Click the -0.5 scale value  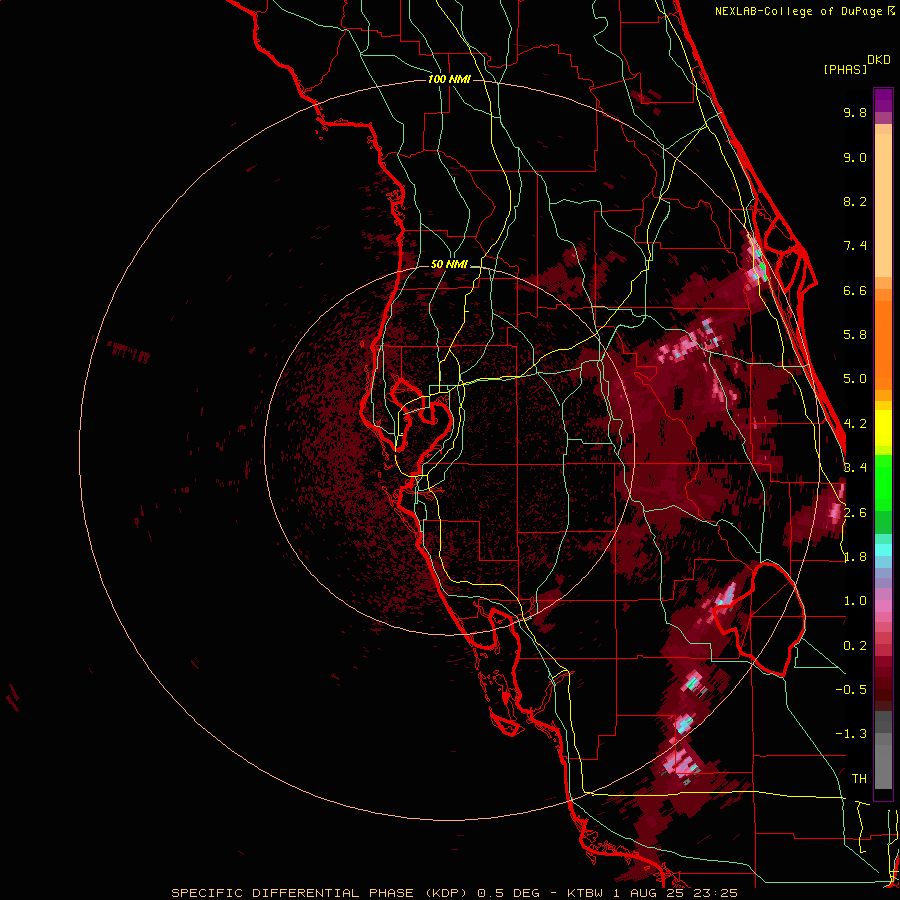click(x=851, y=690)
